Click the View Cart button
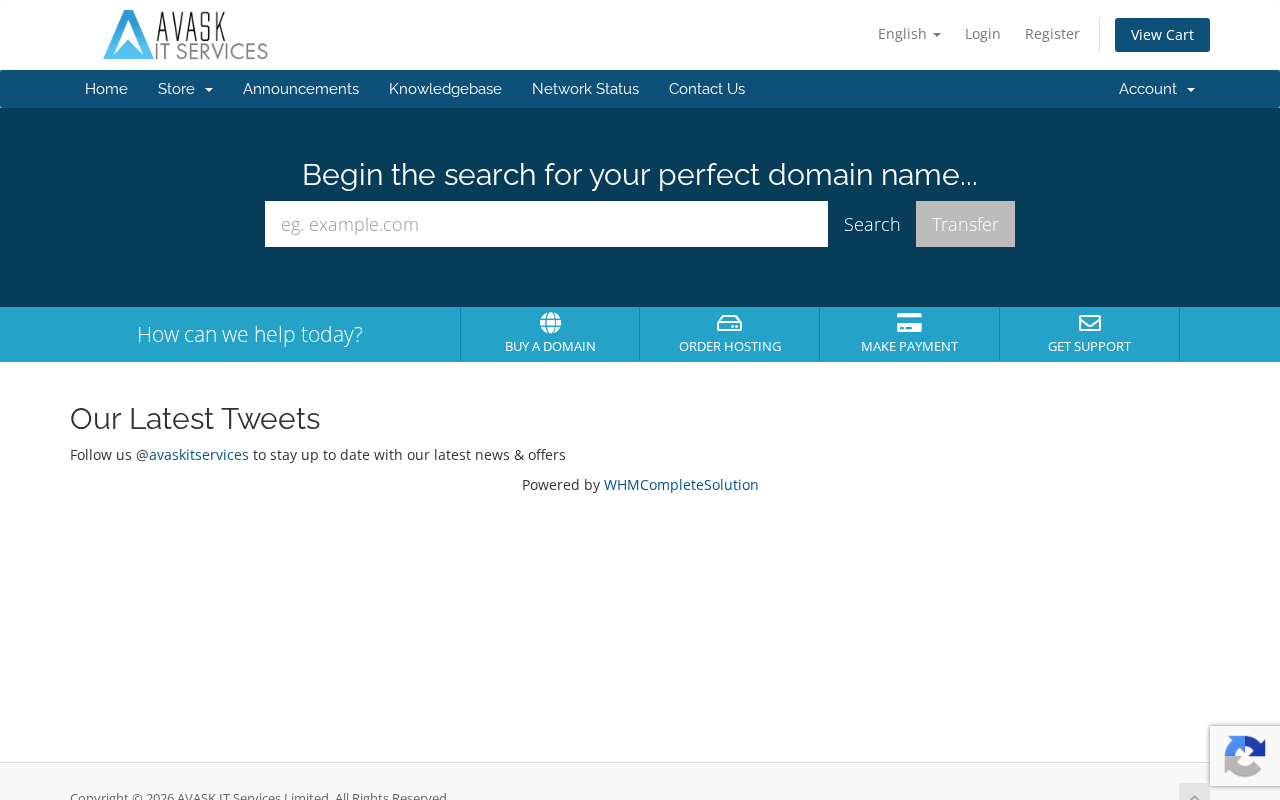 click(1162, 35)
